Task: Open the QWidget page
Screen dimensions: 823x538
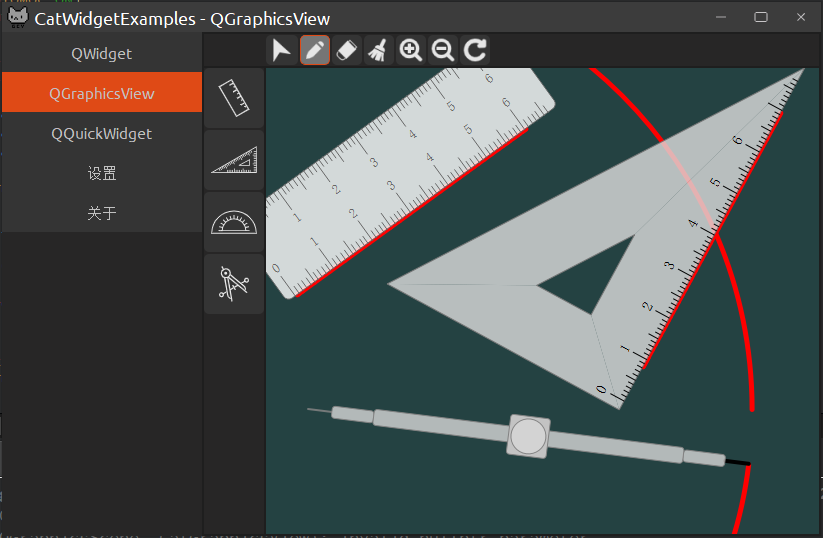Action: 102,54
